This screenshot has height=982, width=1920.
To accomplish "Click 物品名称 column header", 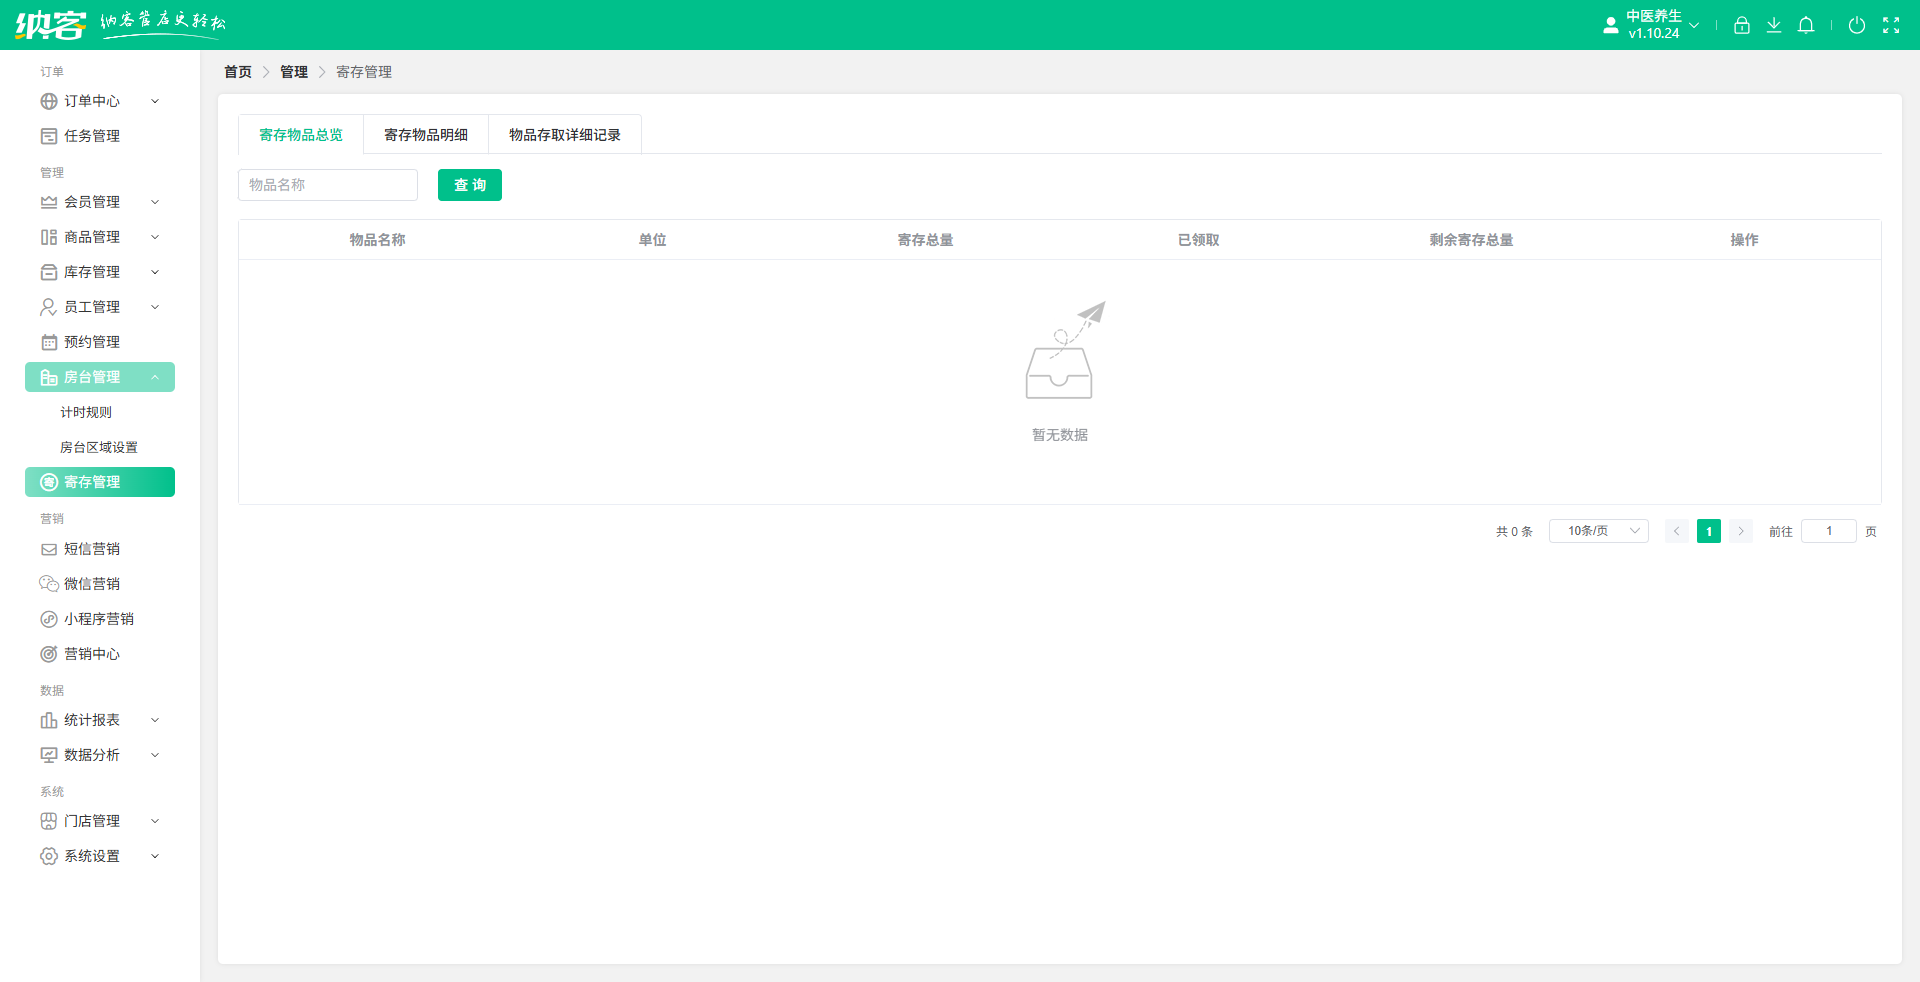I will tap(377, 240).
